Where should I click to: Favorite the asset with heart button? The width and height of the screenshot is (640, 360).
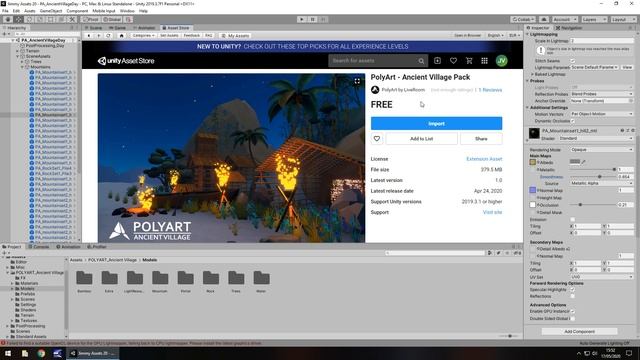377,139
